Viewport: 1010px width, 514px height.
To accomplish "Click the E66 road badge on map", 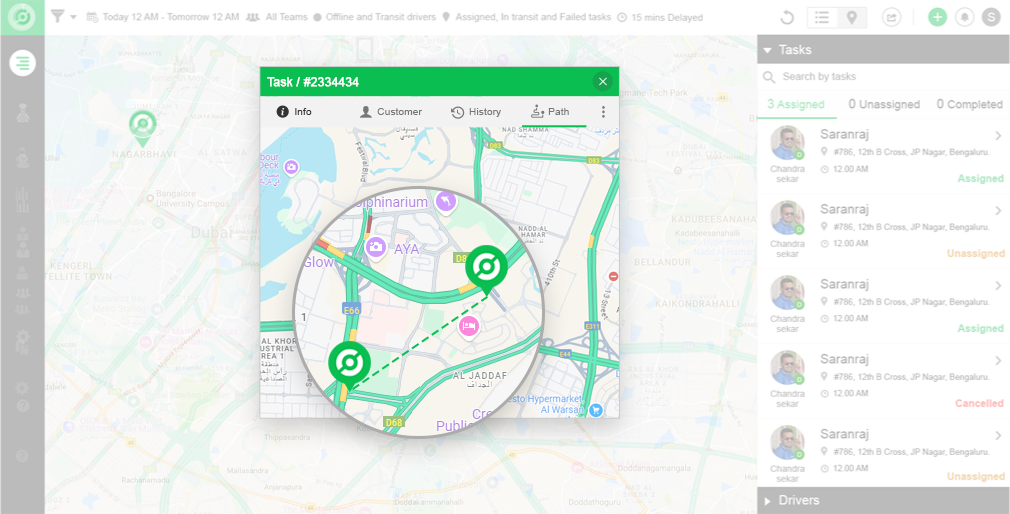I will coord(352,310).
